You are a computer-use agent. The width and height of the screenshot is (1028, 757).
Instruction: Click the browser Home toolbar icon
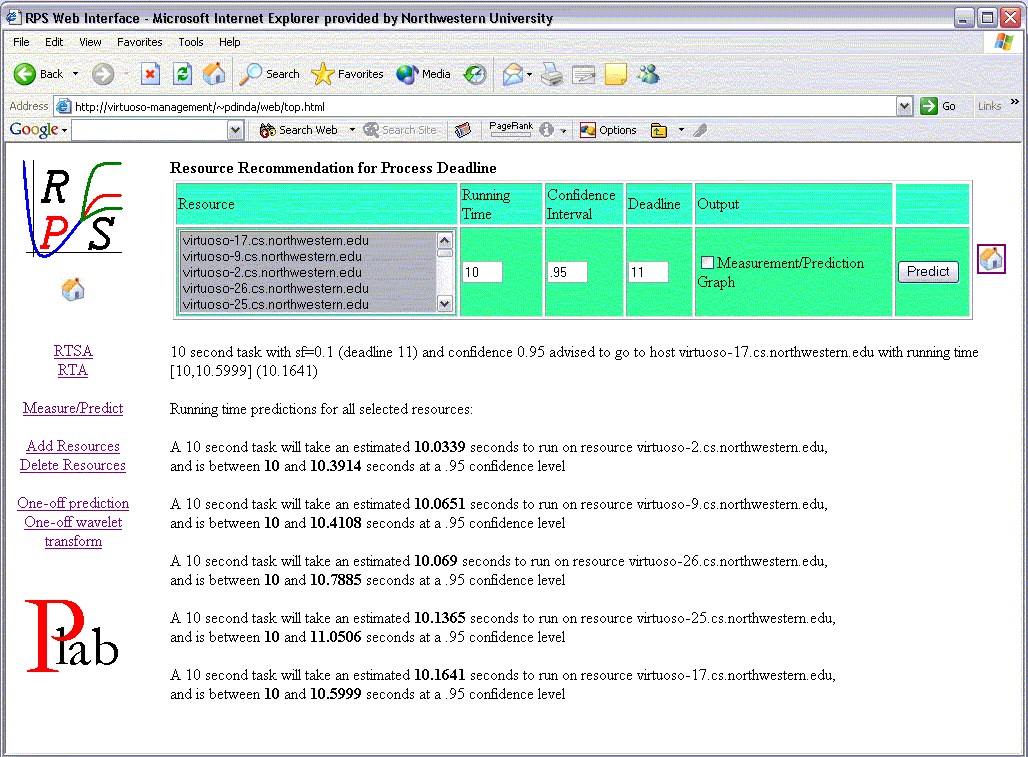pos(214,74)
